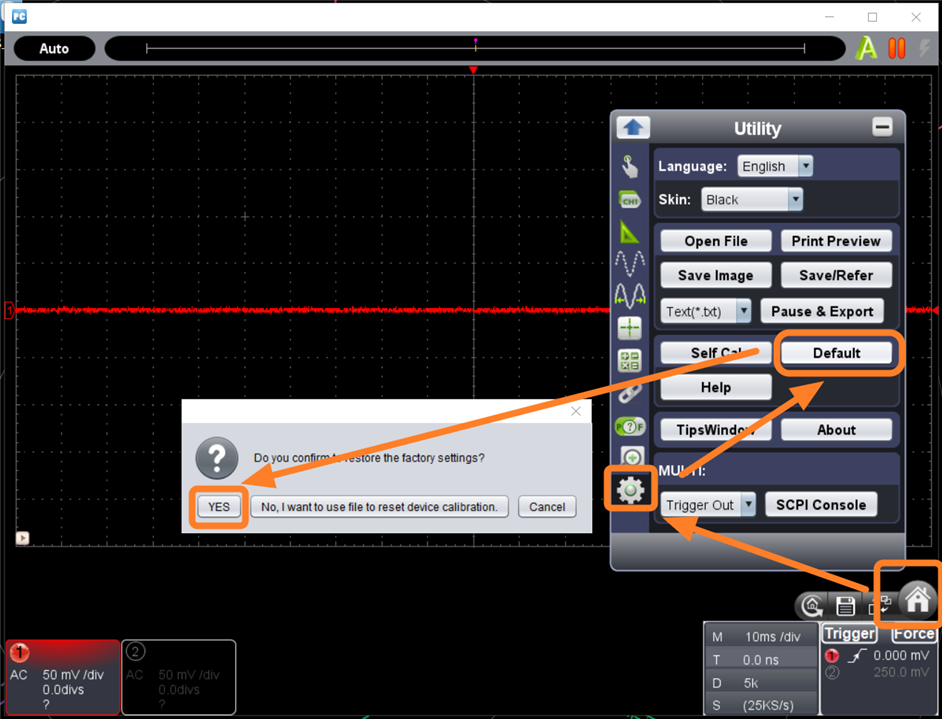Click the No, use file to reset calibration button
The image size is (942, 719).
click(379, 506)
